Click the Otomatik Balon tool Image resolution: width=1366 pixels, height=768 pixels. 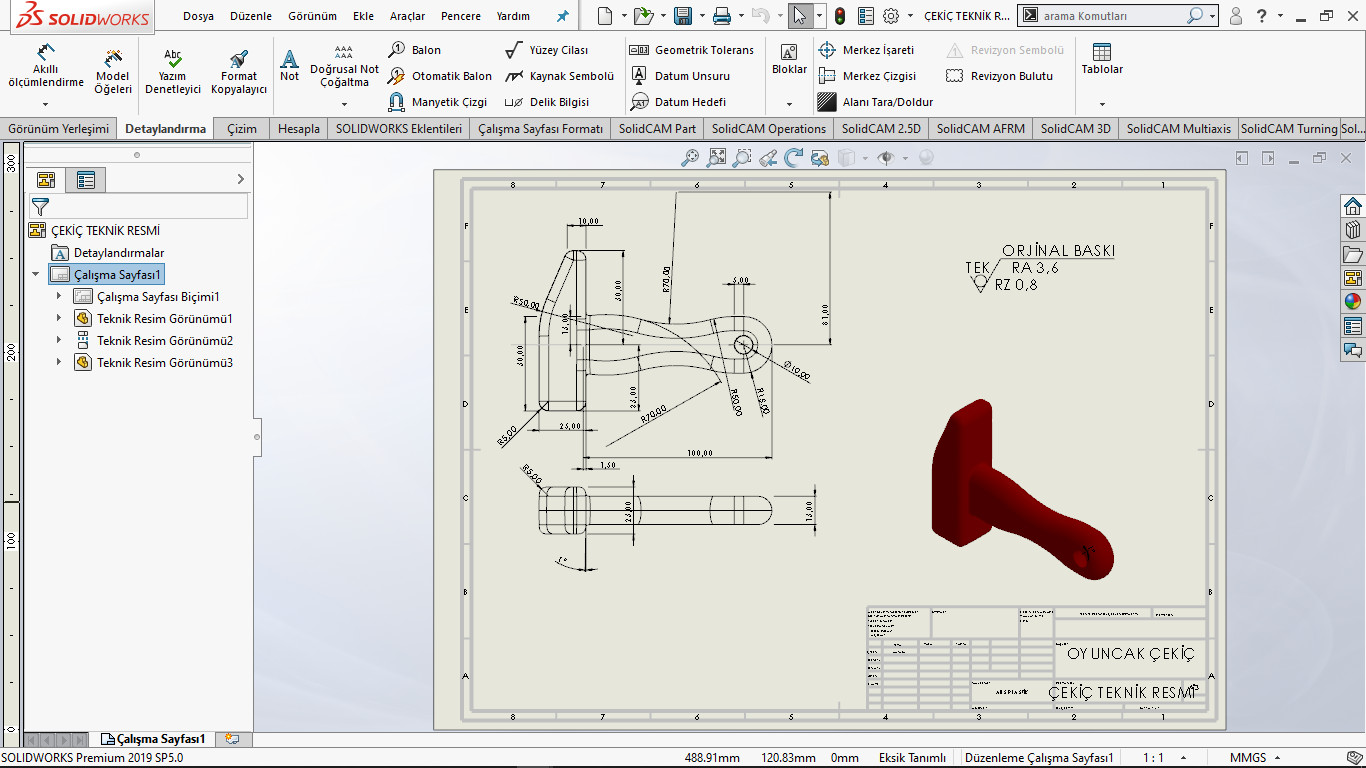pyautogui.click(x=440, y=76)
